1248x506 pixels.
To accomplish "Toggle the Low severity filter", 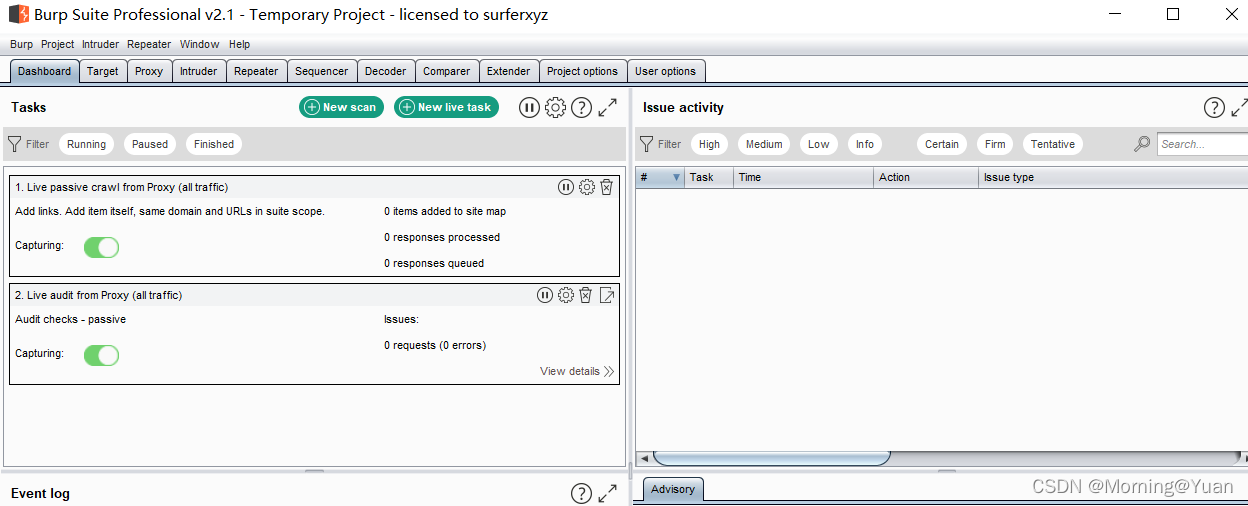I will 819,144.
